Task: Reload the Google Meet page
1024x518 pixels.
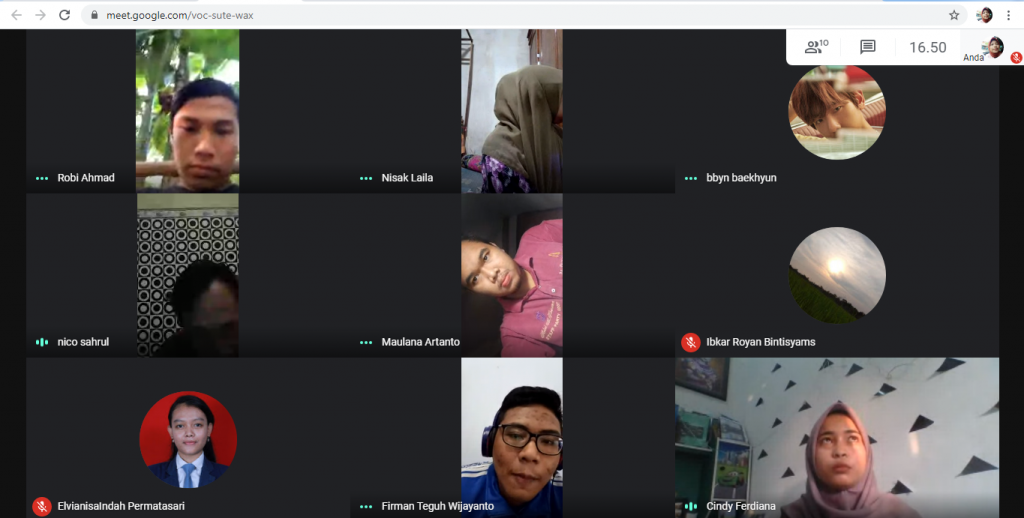Action: [x=65, y=15]
